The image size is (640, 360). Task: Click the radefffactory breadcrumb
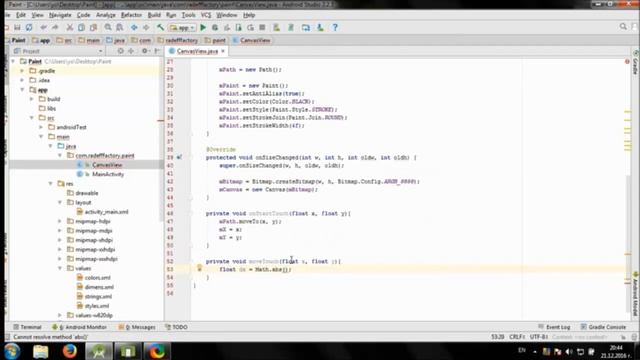click(x=178, y=40)
